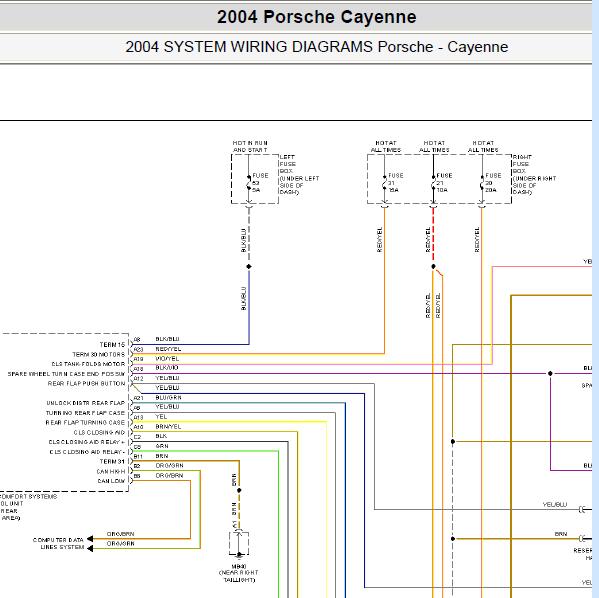This screenshot has height=598, width=599.
Task: Click pin "A19" on the connector
Action: coord(138,359)
